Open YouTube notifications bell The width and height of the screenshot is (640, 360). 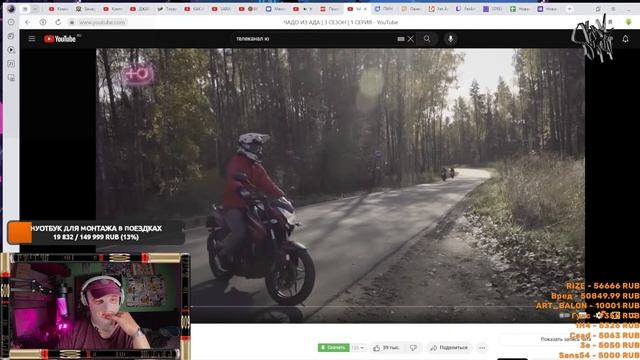(625, 39)
